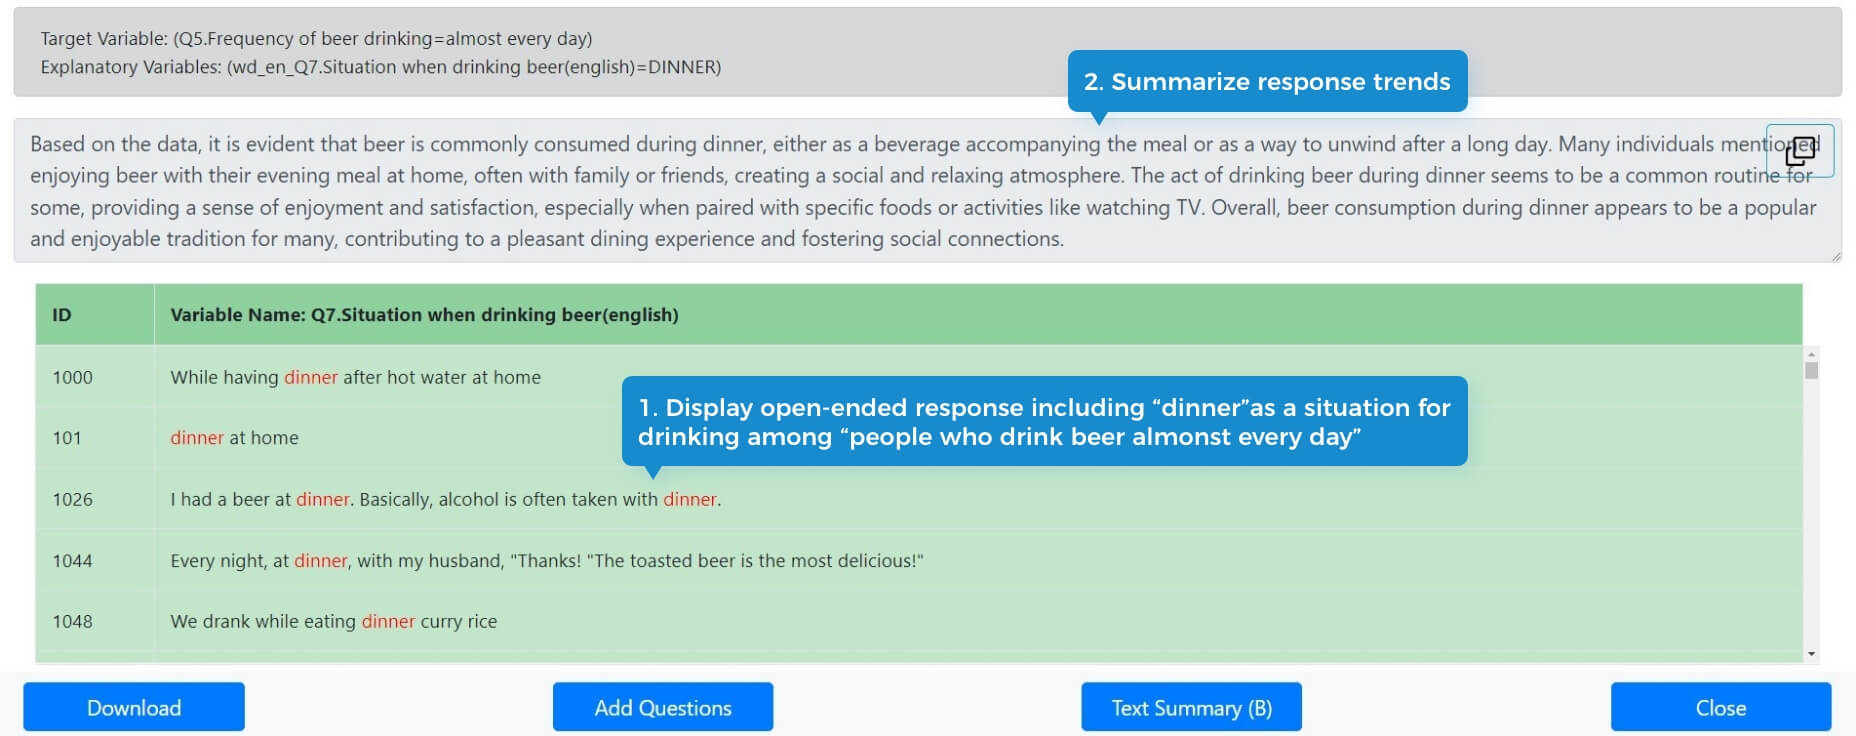The height and width of the screenshot is (736, 1856).
Task: Click summary text area resize handle corner
Action: [x=1835, y=256]
